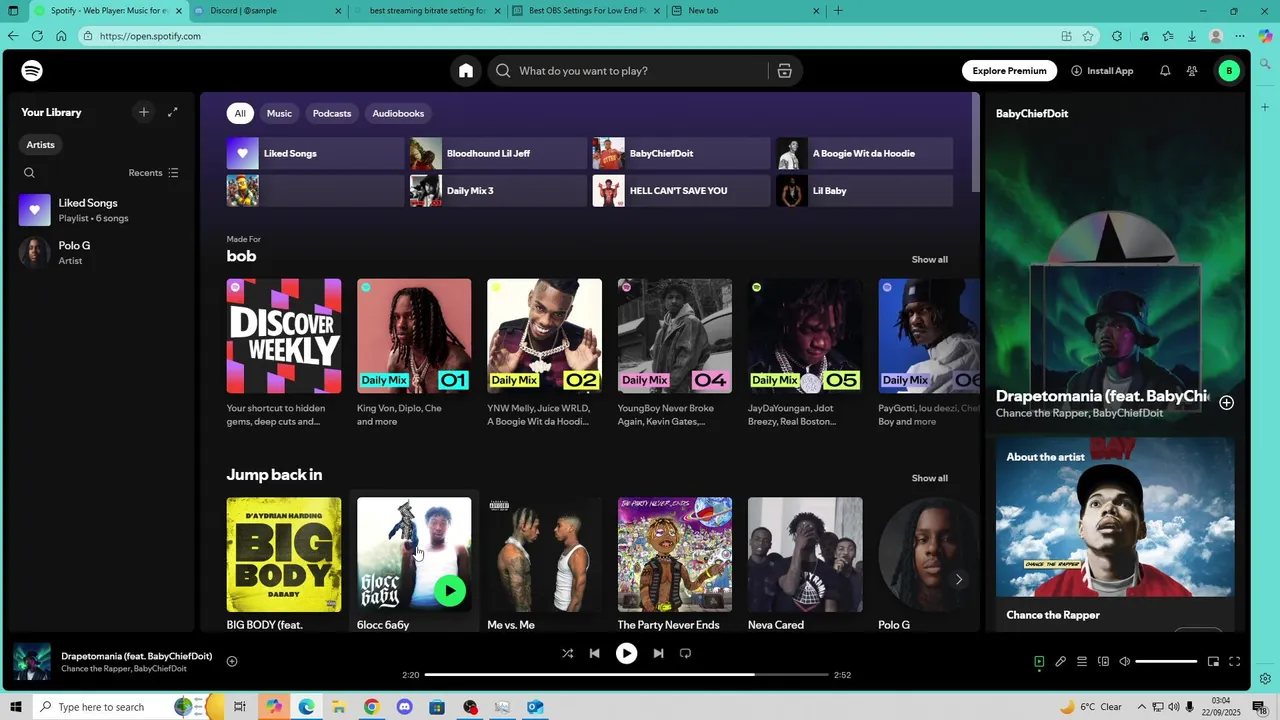Image resolution: width=1280 pixels, height=720 pixels.
Task: Open the A Boogie Wit da Hoodie tile
Action: 864,154
